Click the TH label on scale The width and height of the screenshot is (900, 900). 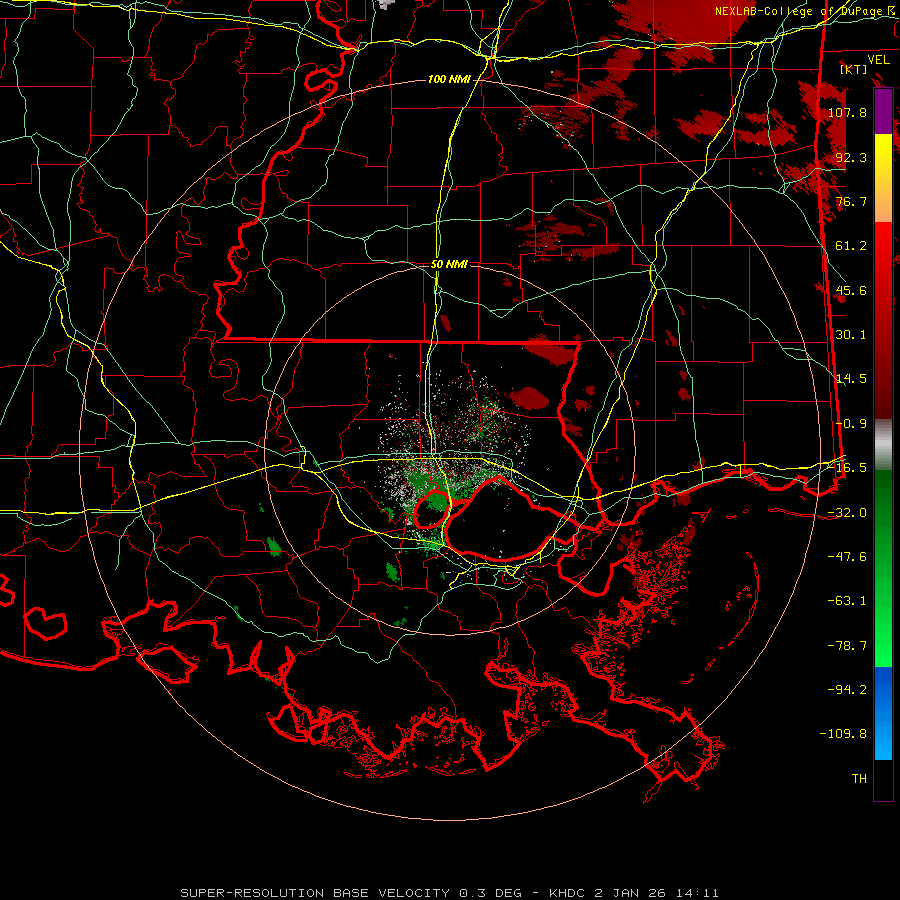(x=859, y=779)
